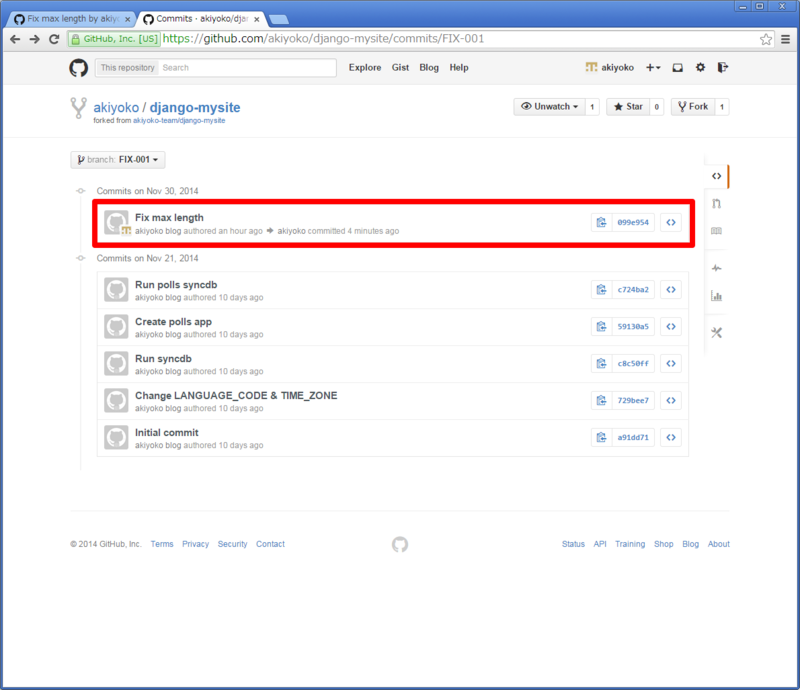The width and height of the screenshot is (800, 690).
Task: Open the notifications inbox icon
Action: pos(678,67)
